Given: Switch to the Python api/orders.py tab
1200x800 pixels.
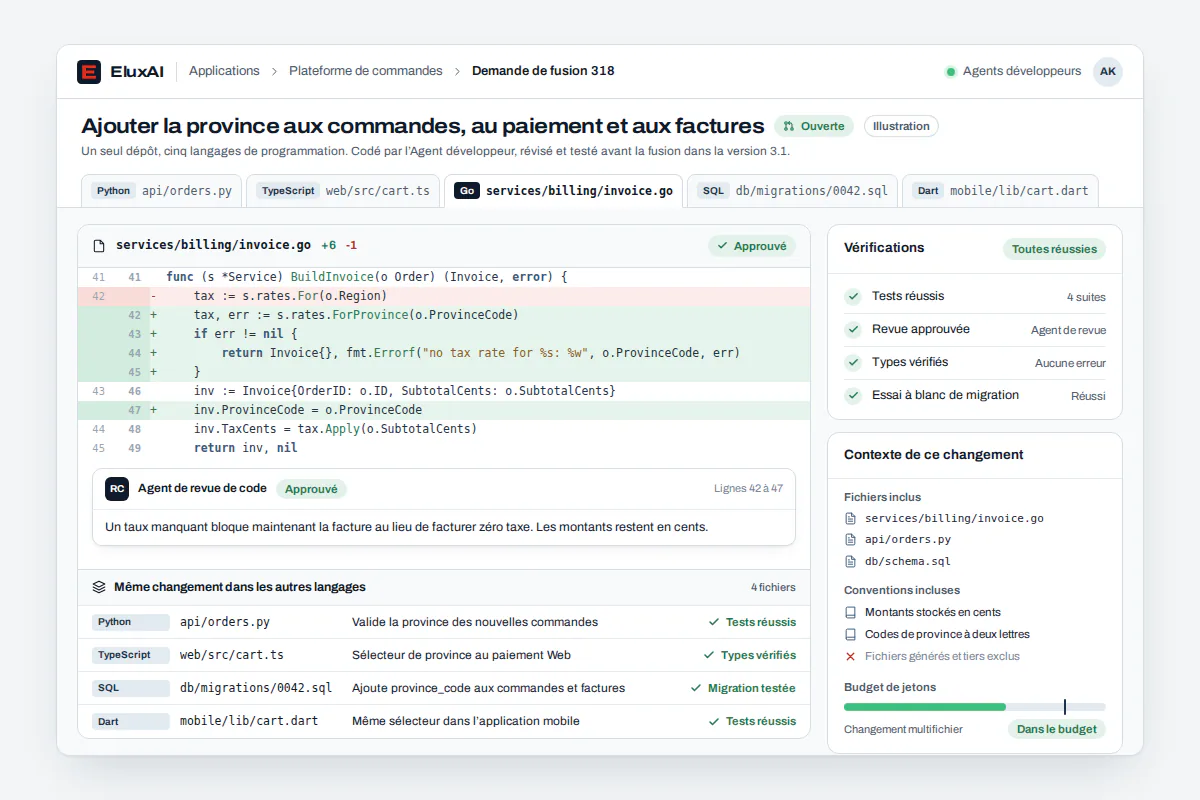Looking at the screenshot, I should [x=163, y=191].
